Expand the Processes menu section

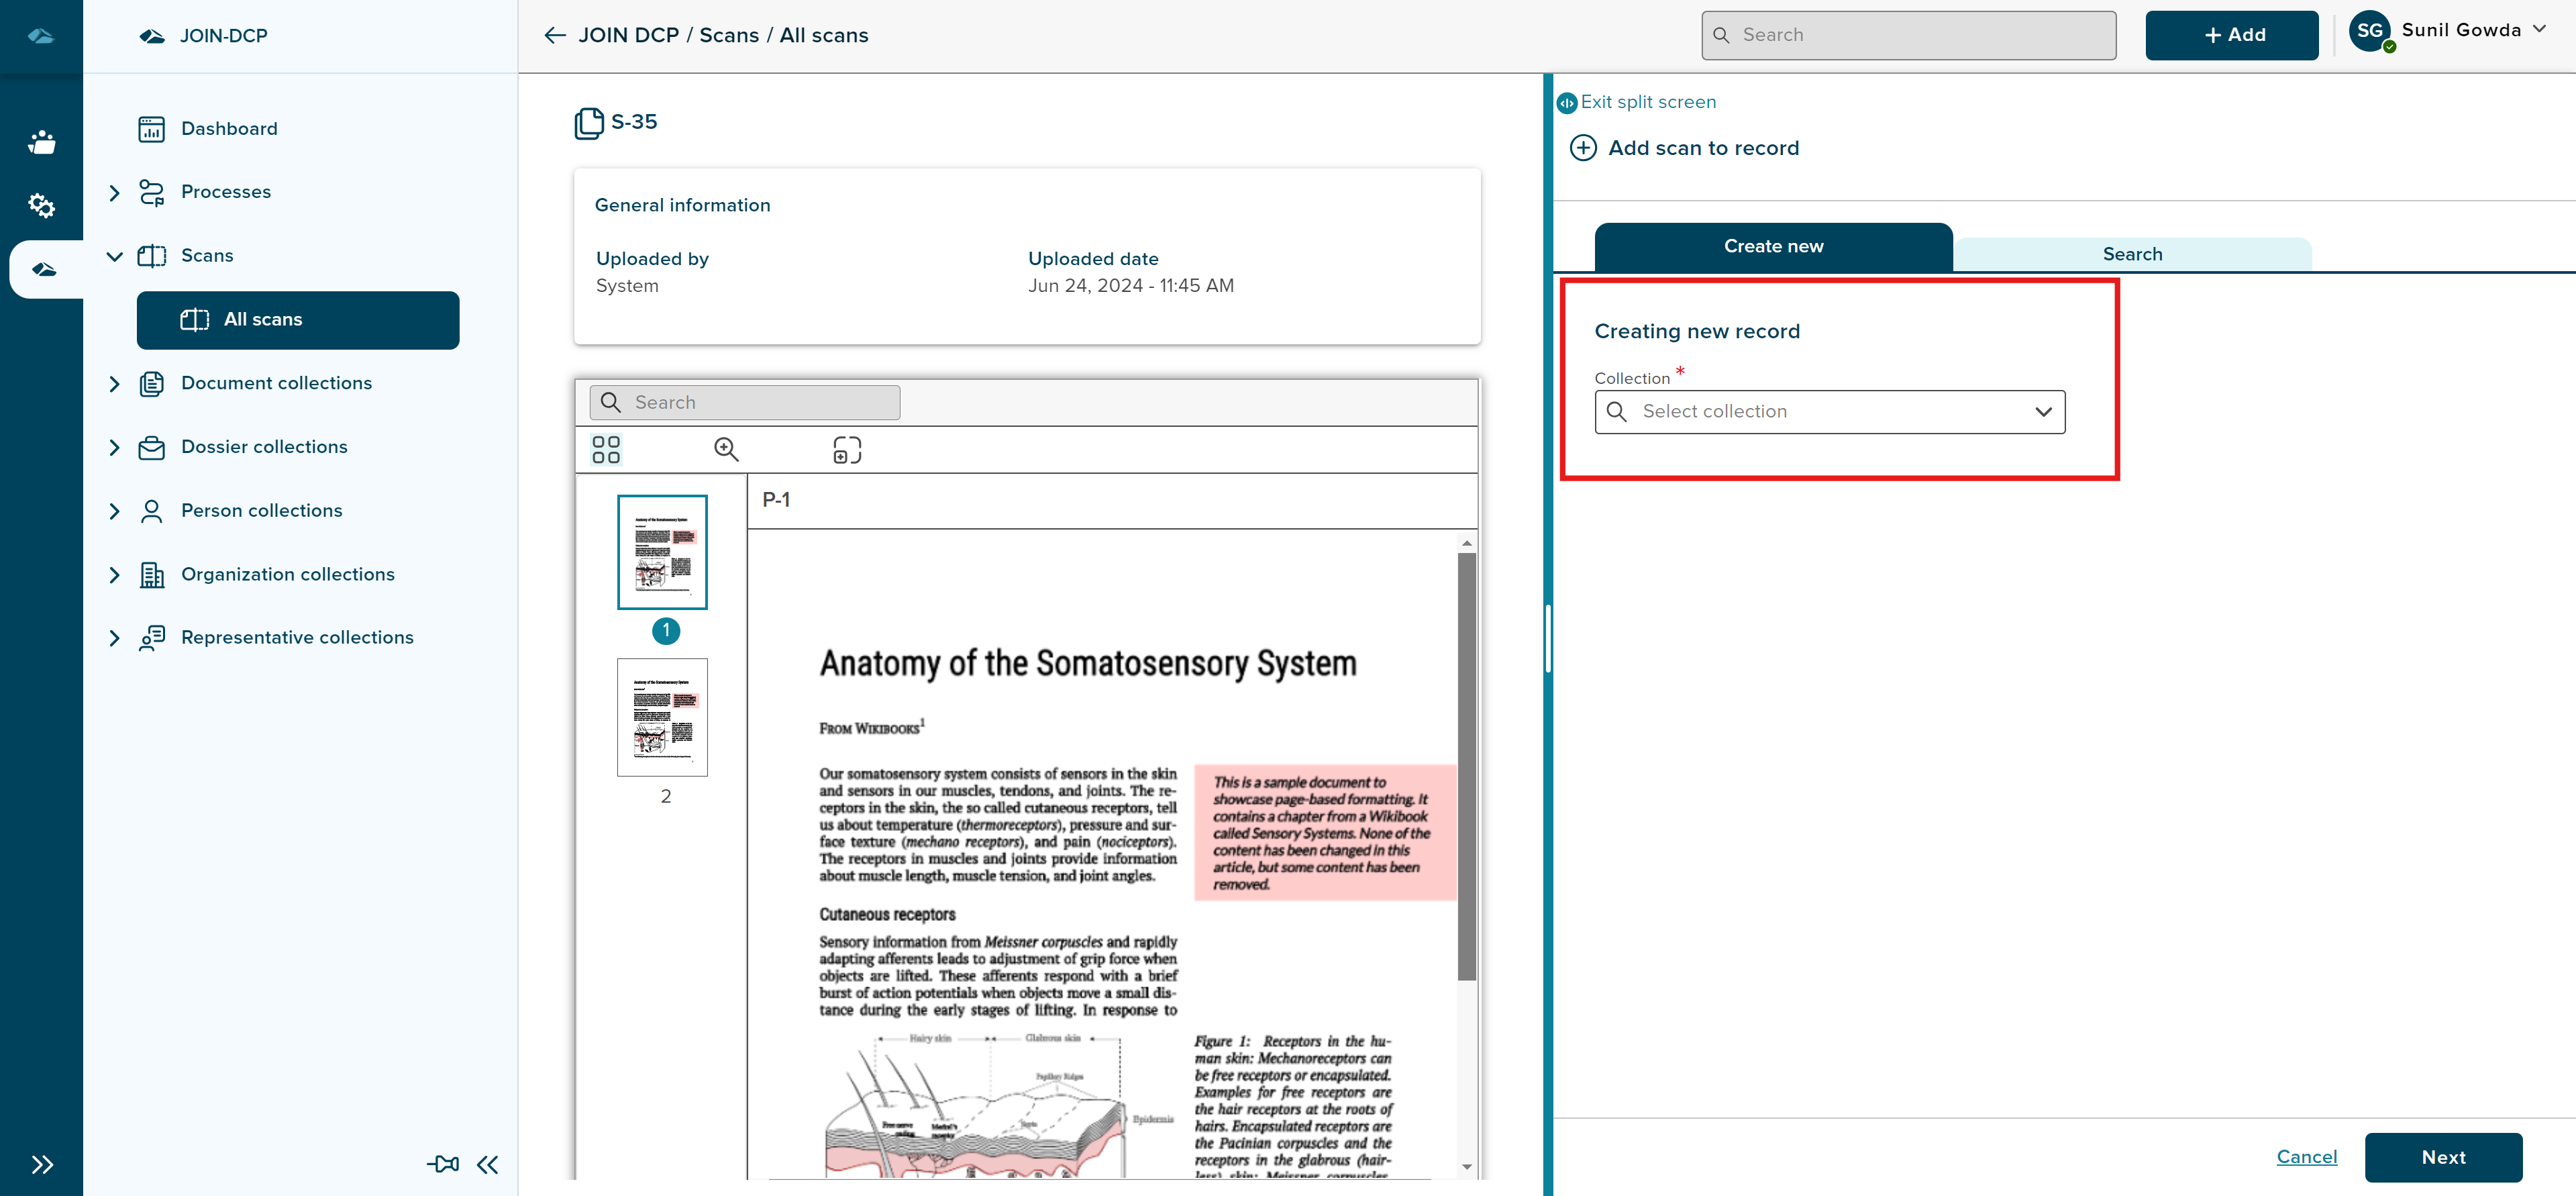(x=114, y=192)
